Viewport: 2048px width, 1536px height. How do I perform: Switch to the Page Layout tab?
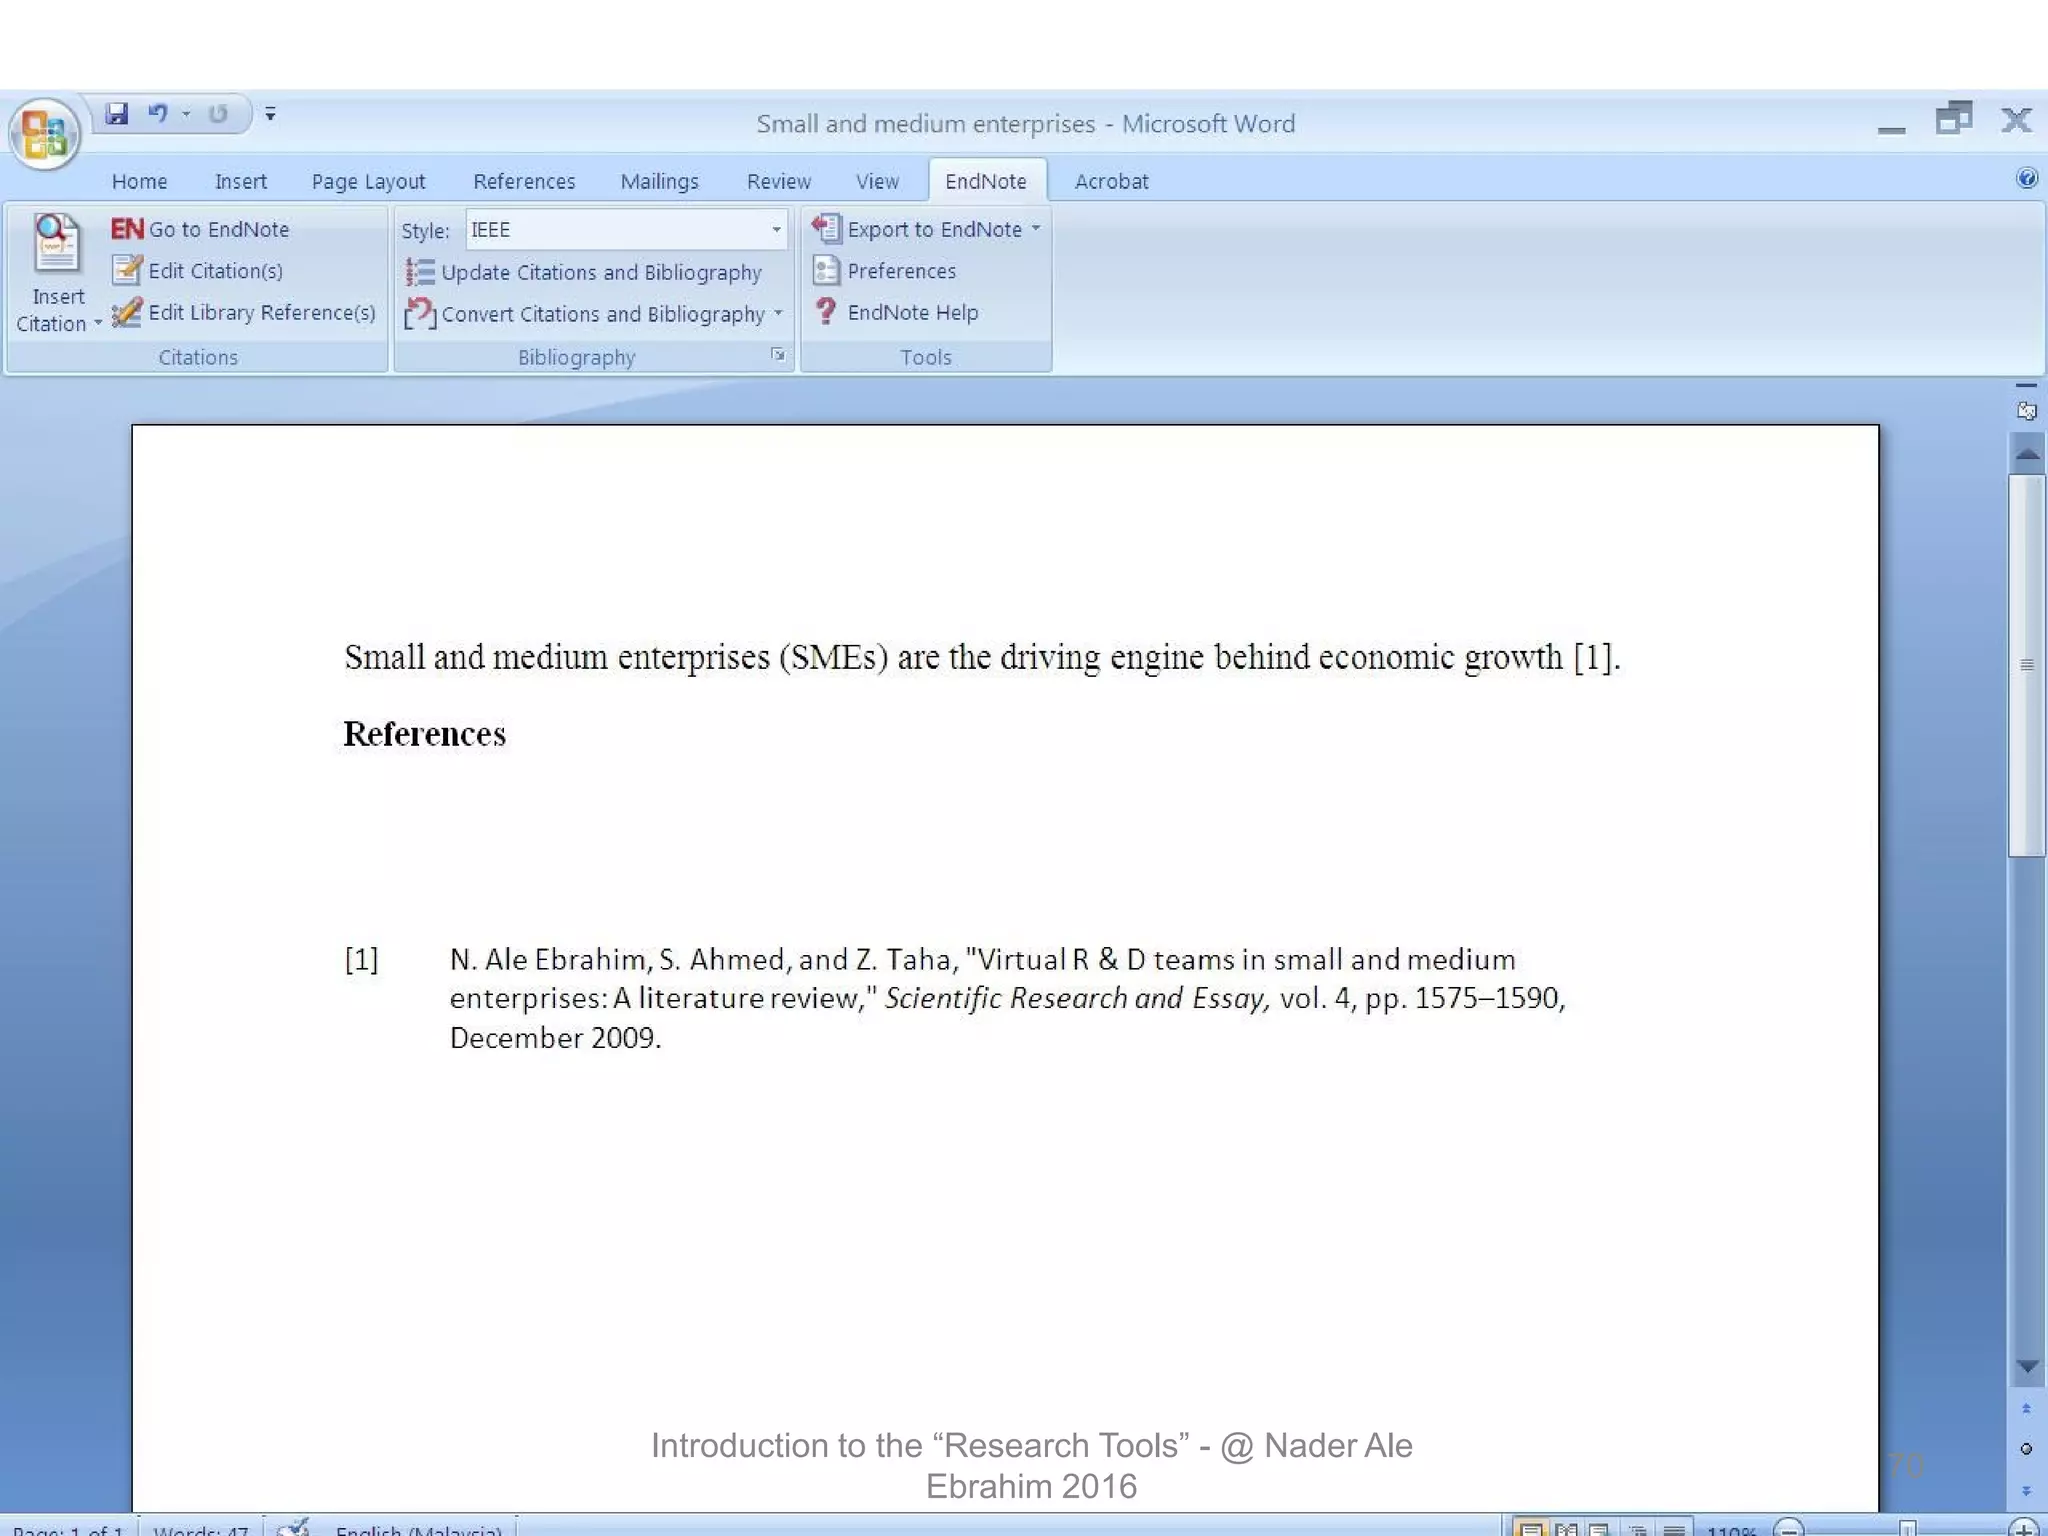tap(368, 181)
